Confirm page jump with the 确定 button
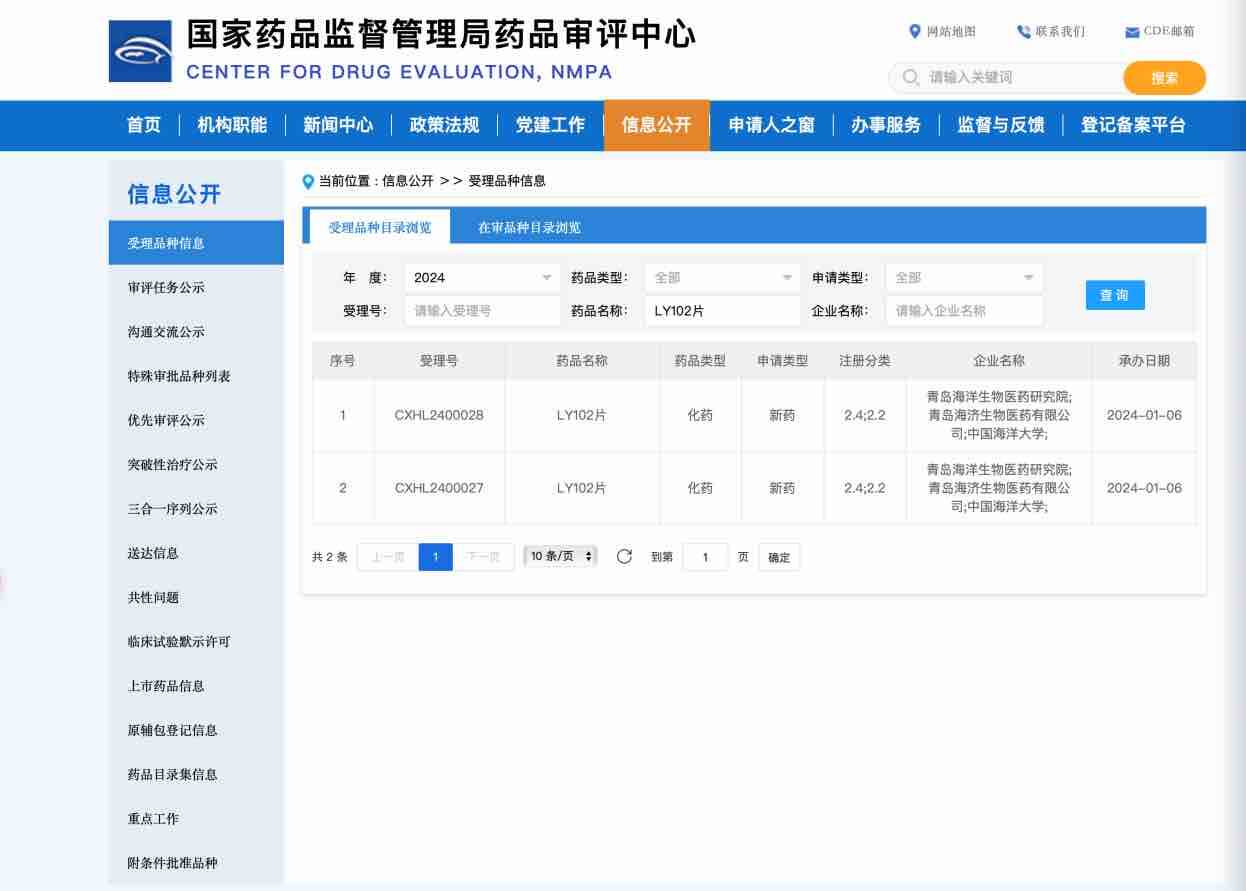The height and width of the screenshot is (891, 1246). (778, 557)
